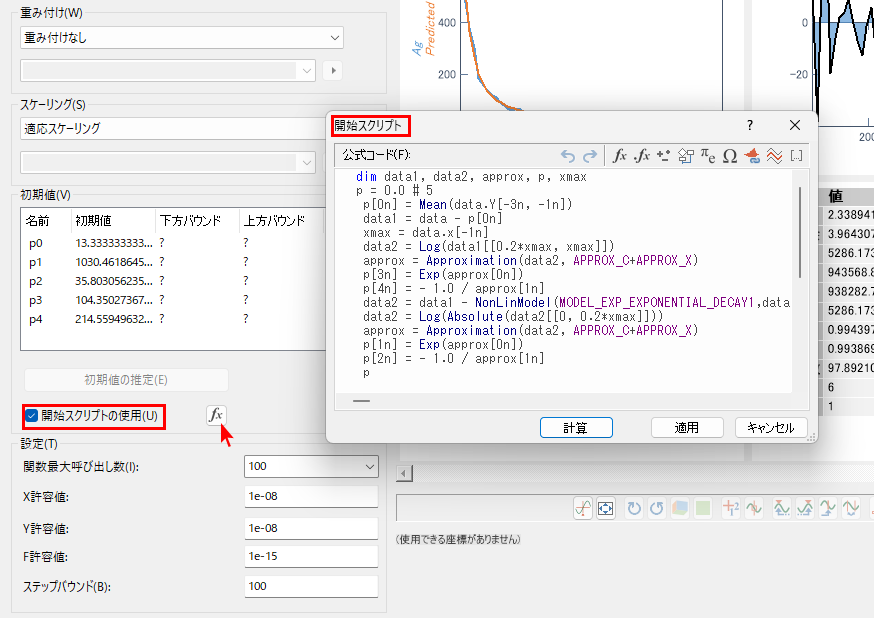This screenshot has height=618, width=874.
Task: Open the 重み付けなし weighting dropdown
Action: coord(181,37)
